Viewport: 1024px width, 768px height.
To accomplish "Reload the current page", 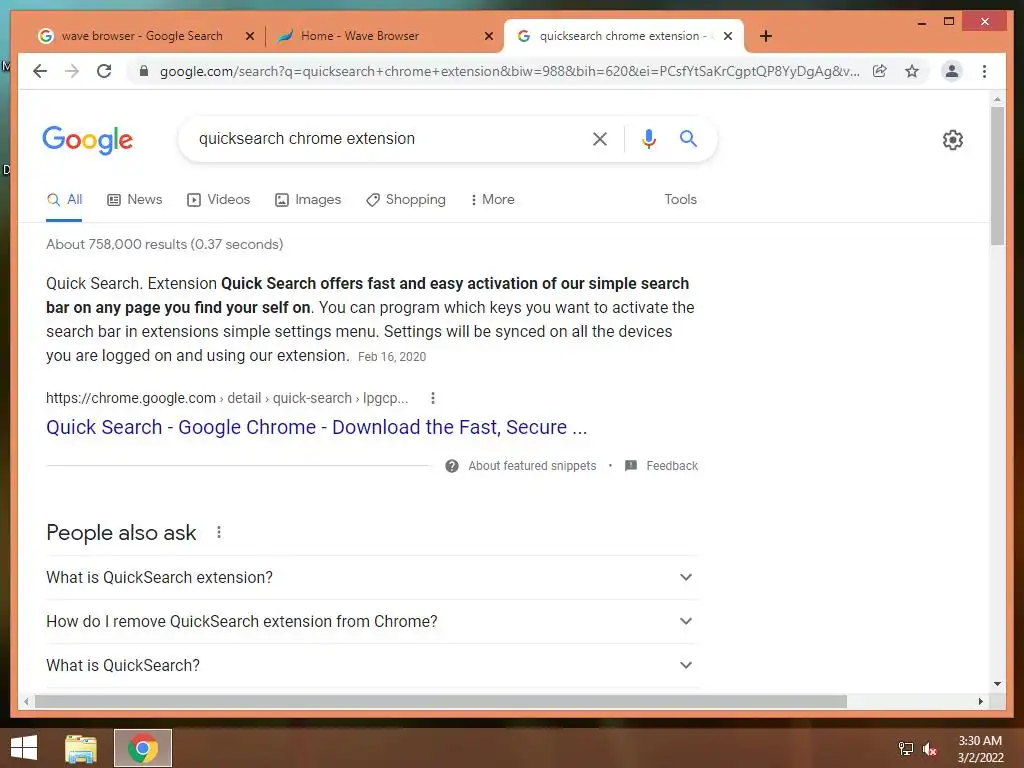I will tap(104, 71).
